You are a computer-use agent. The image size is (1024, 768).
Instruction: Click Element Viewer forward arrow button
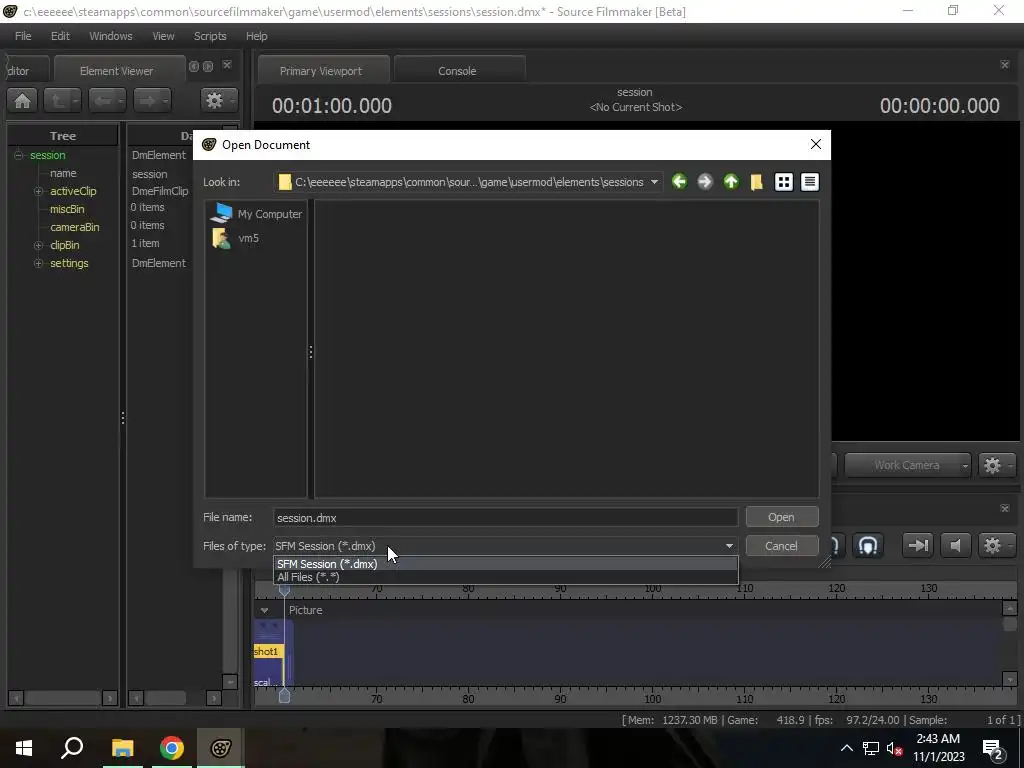(x=152, y=101)
